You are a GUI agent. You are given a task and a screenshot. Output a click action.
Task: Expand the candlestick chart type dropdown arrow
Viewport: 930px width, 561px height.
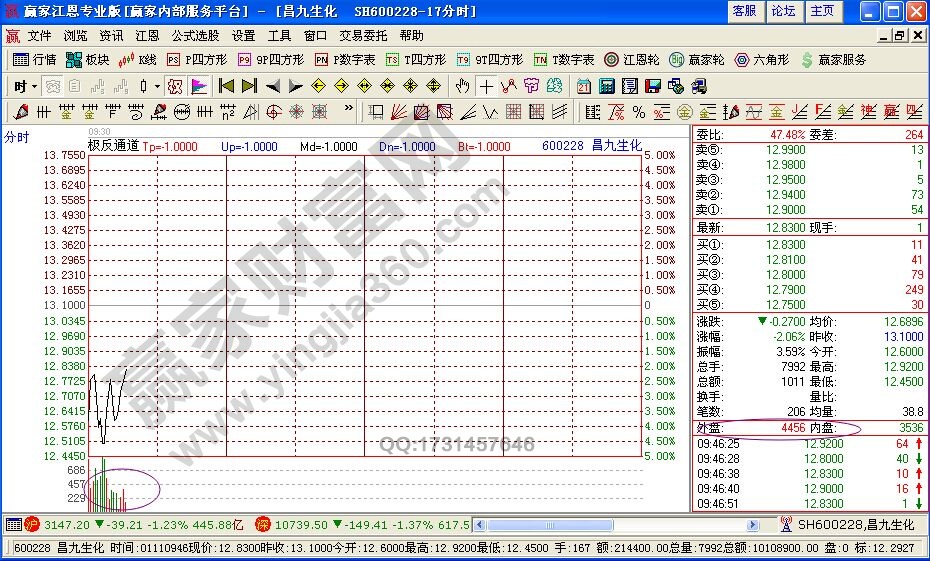coord(157,86)
